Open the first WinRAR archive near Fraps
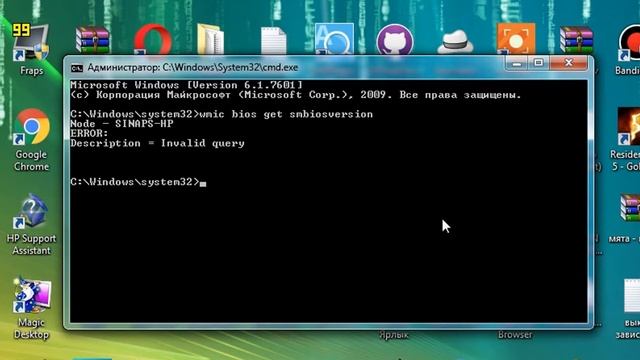This screenshot has width=640, height=360. point(93,40)
